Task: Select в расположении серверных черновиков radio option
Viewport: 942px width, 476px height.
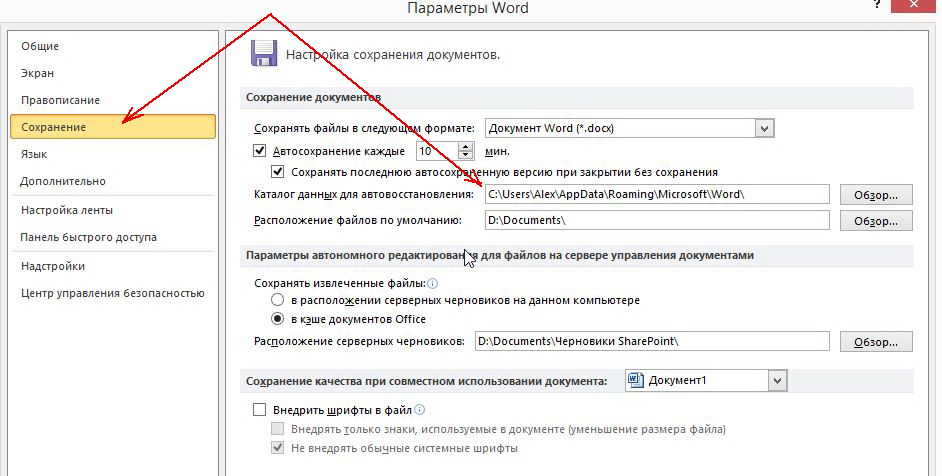Action: [277, 300]
